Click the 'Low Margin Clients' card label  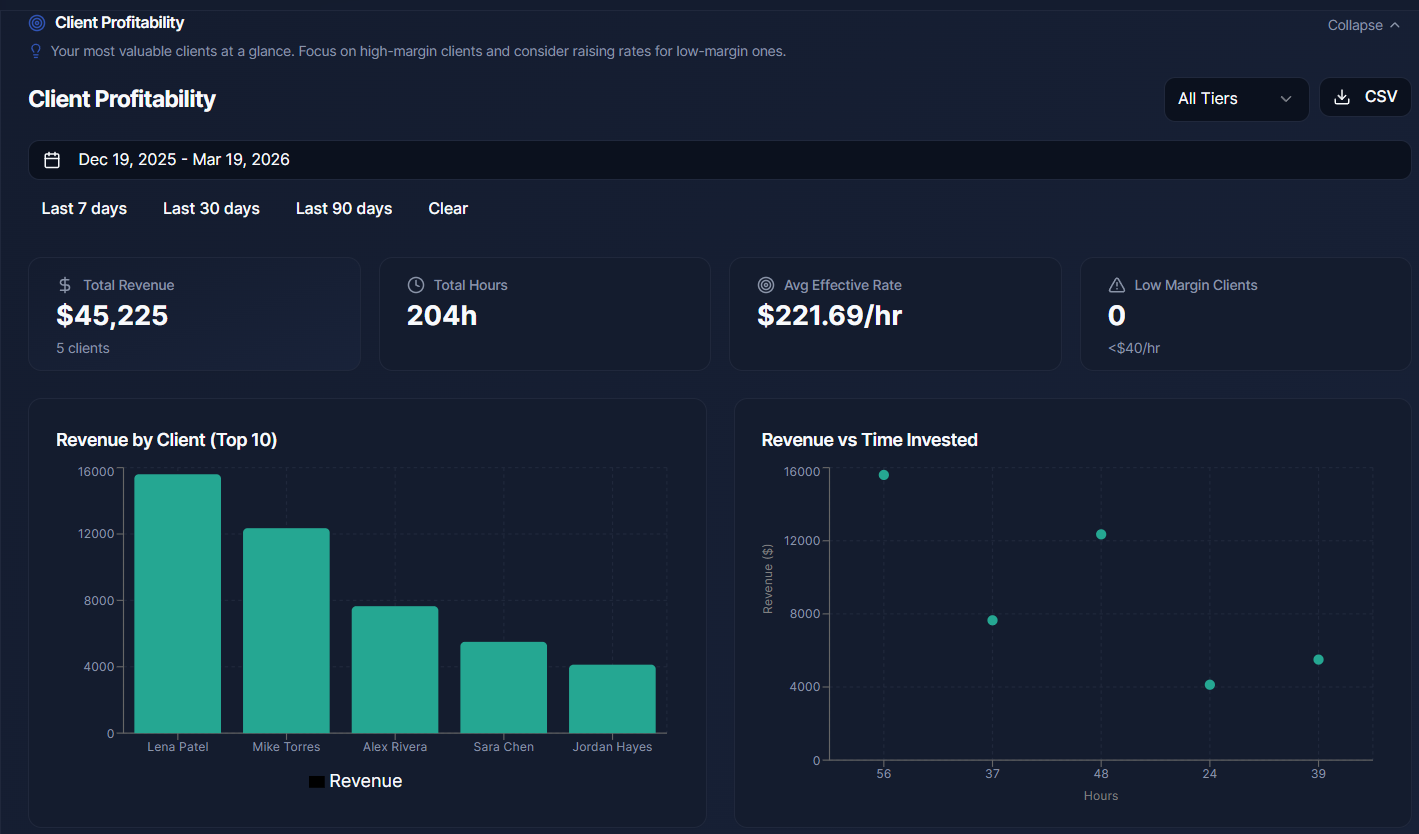pyautogui.click(x=1196, y=285)
